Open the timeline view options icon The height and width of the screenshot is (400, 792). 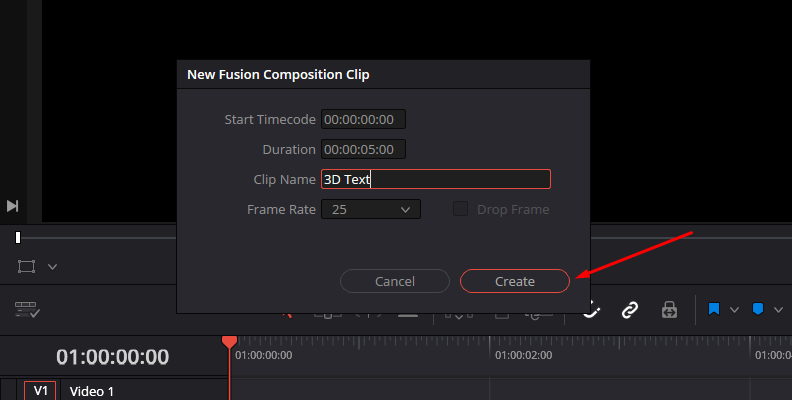[x=27, y=310]
